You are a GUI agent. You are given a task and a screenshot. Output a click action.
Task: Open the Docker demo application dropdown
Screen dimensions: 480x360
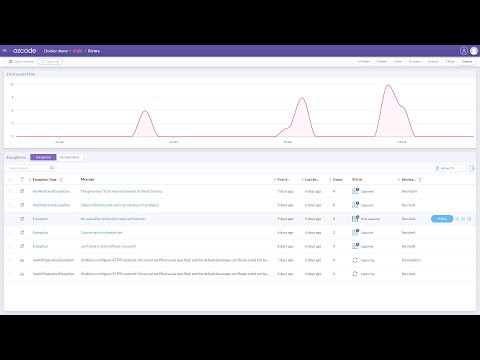click(x=57, y=51)
